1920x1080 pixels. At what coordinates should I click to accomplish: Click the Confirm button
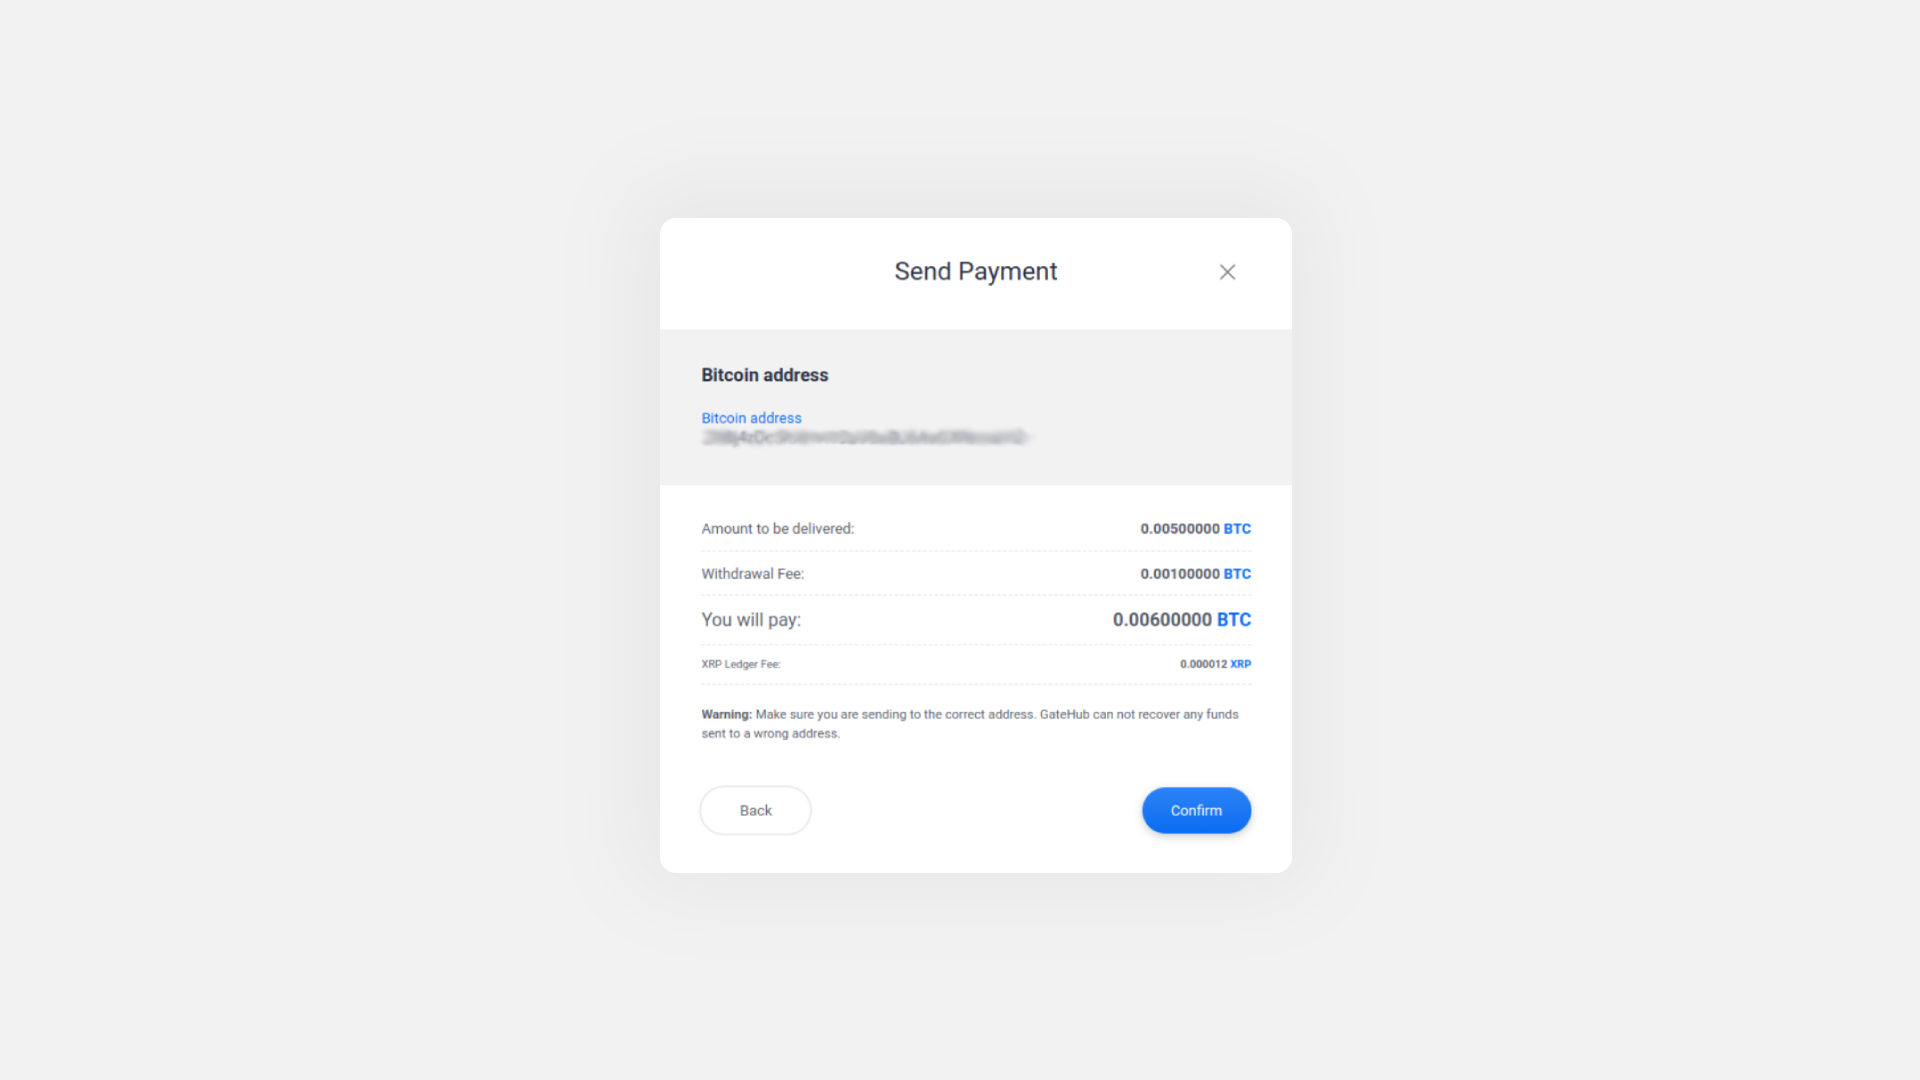coord(1195,810)
